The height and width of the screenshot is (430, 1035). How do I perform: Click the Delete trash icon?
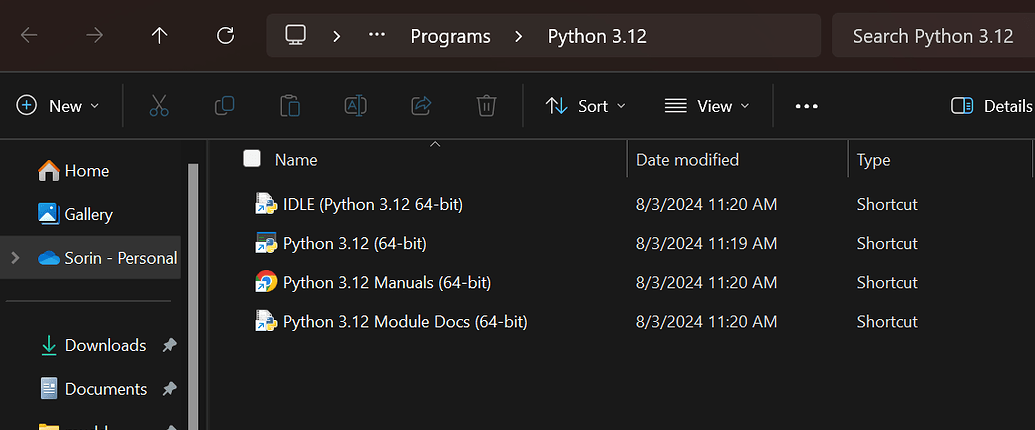486,106
